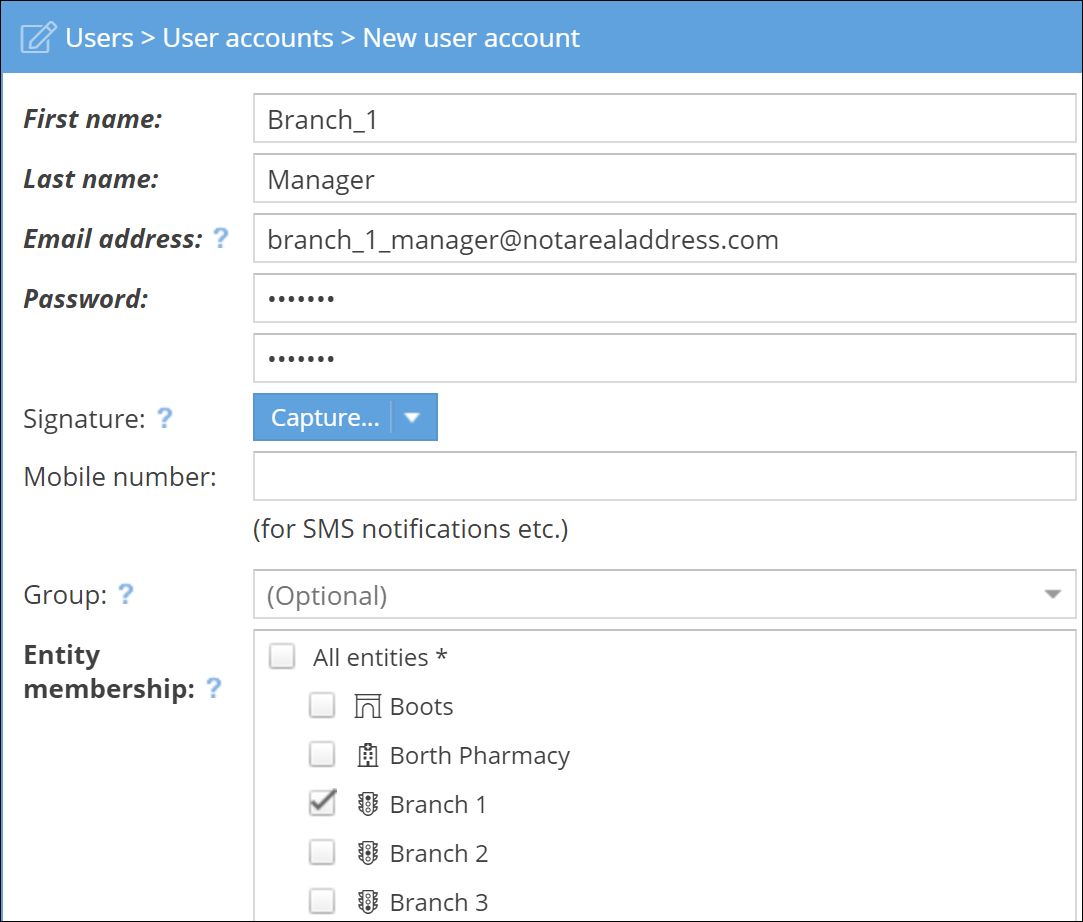The height and width of the screenshot is (922, 1083).
Task: Enable the Branch 2 checkbox
Action: [321, 853]
